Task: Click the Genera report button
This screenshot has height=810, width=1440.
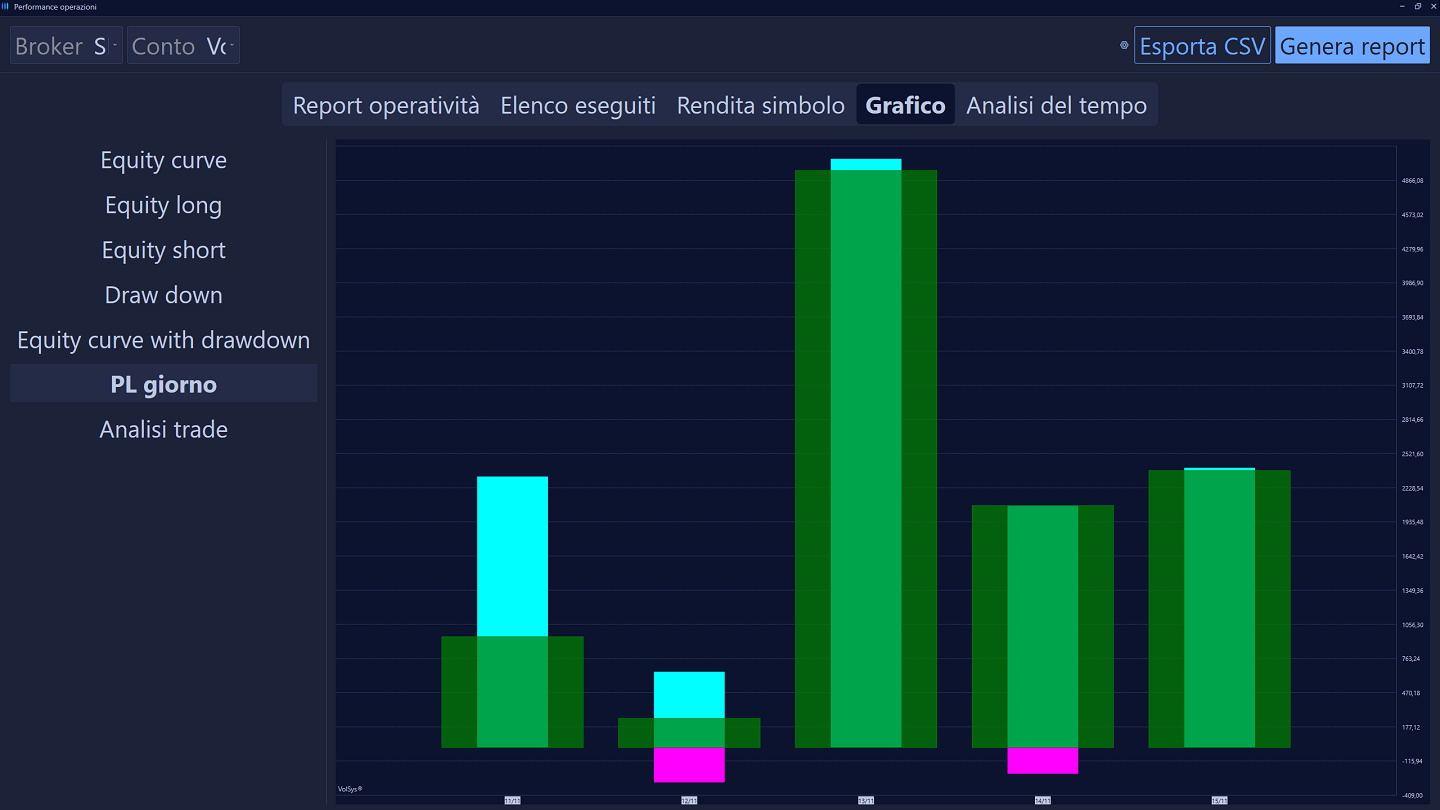Action: [x=1352, y=45]
